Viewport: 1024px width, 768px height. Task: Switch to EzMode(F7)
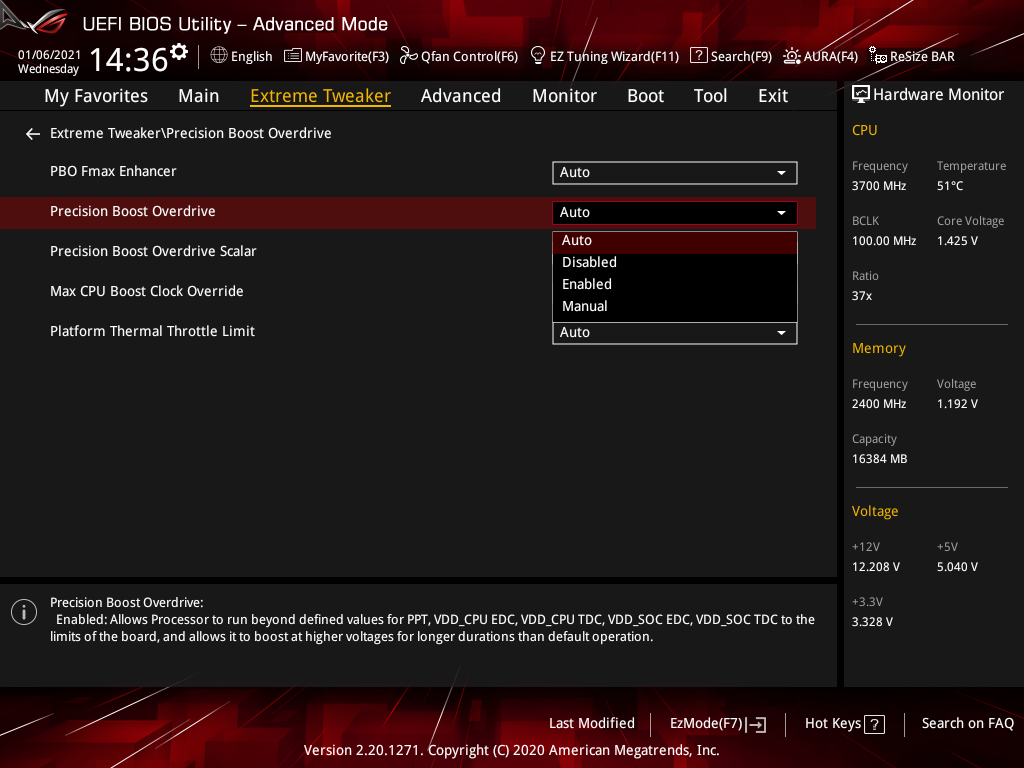coord(718,724)
